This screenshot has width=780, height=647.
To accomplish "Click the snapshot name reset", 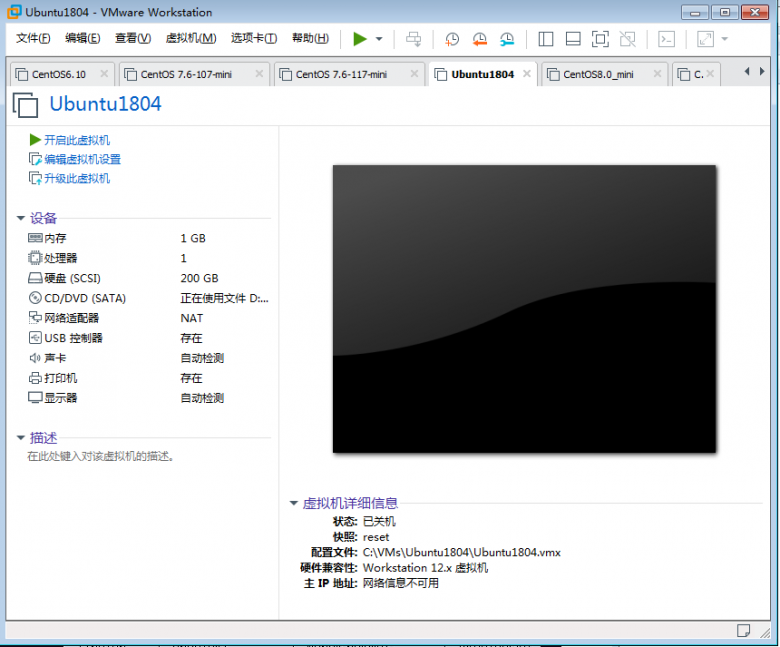I will [x=376, y=537].
